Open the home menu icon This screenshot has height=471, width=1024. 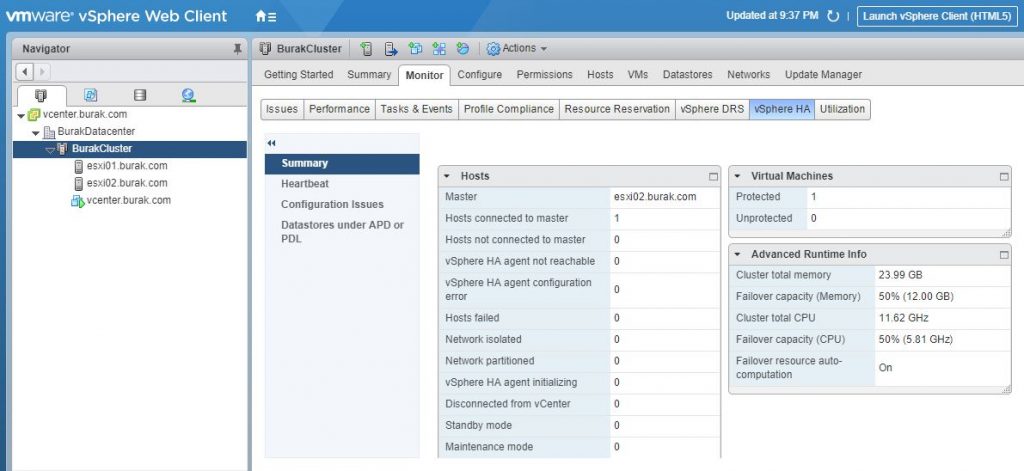tap(265, 16)
